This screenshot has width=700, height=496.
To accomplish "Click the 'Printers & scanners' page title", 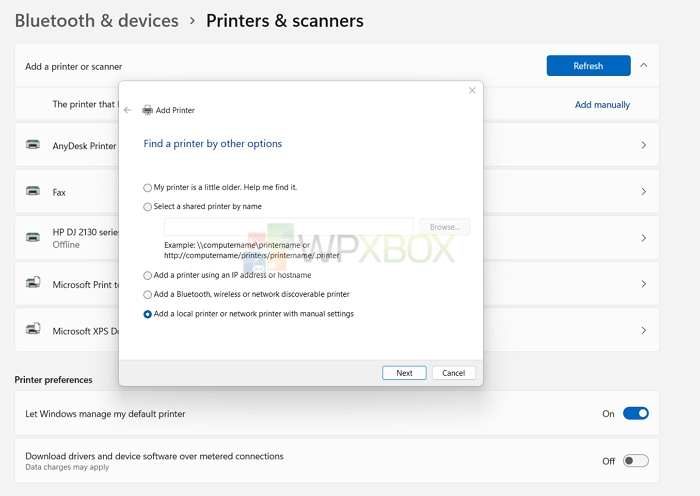I will coord(285,21).
